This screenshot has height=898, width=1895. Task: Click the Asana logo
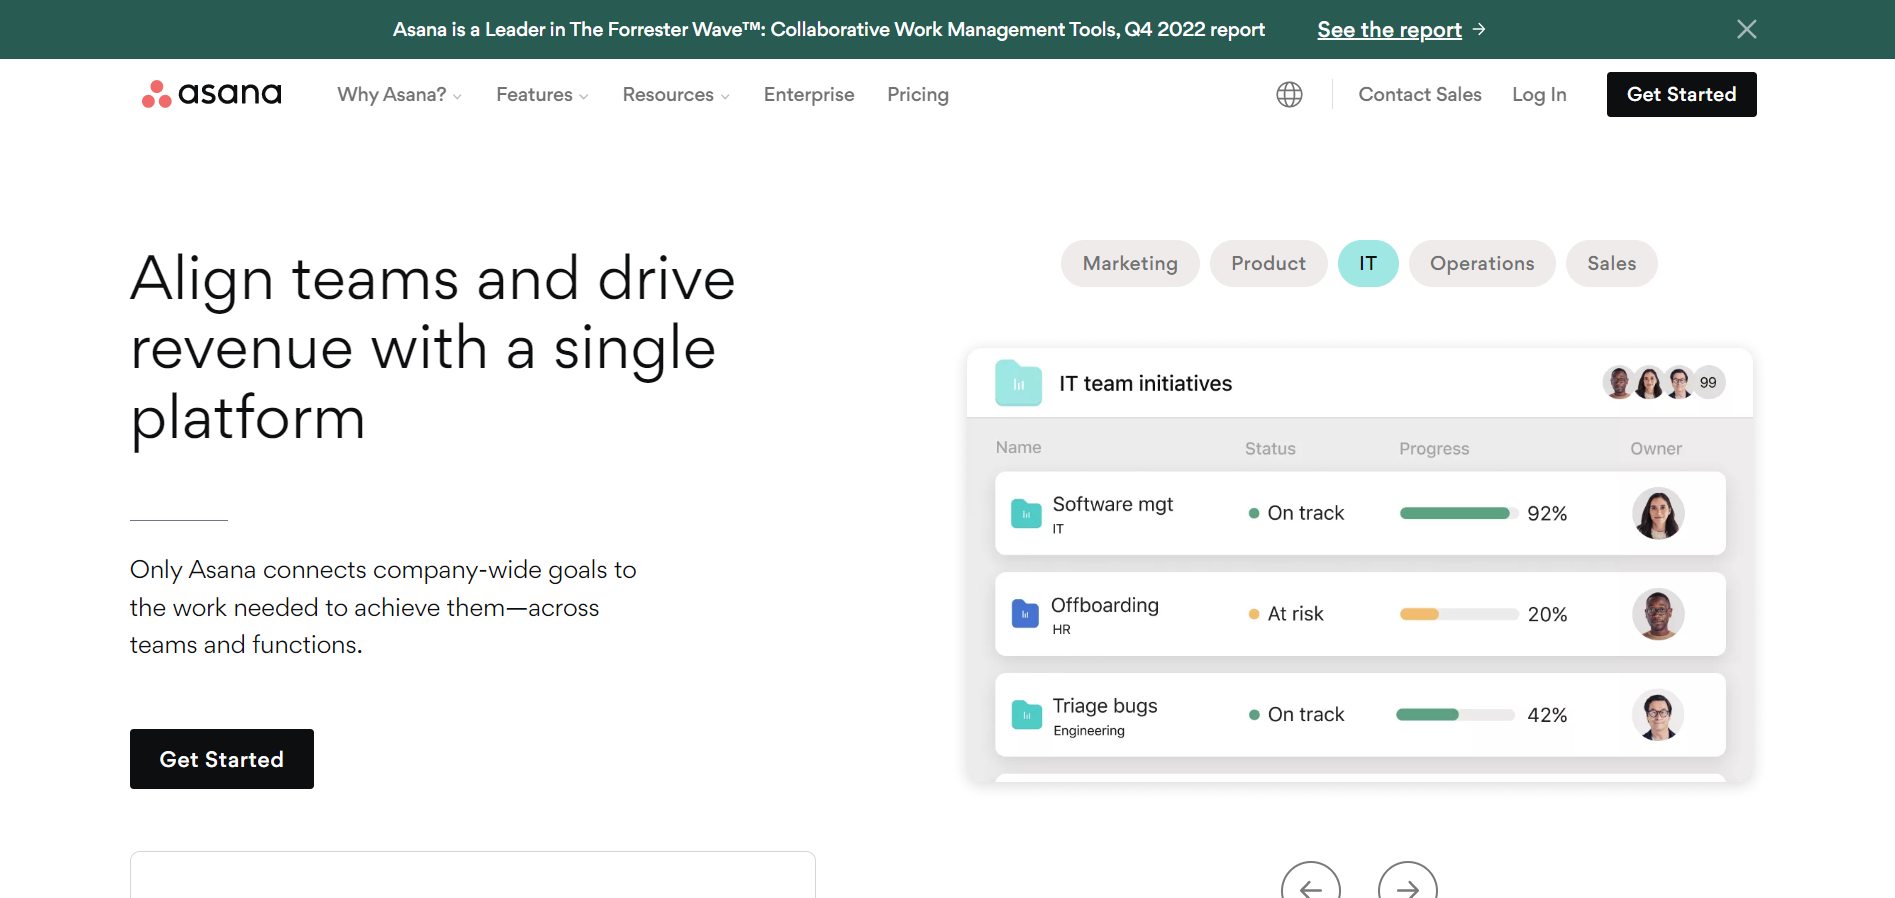click(x=211, y=94)
